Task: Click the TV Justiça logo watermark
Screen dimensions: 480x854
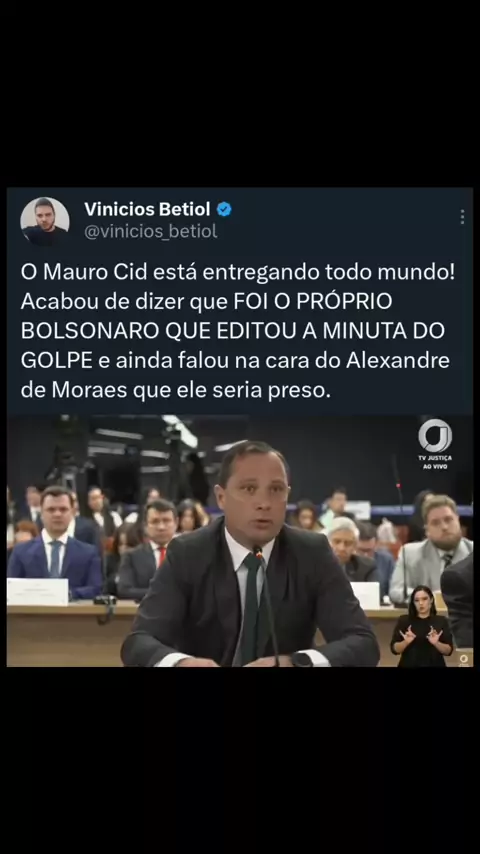Action: click(x=435, y=435)
